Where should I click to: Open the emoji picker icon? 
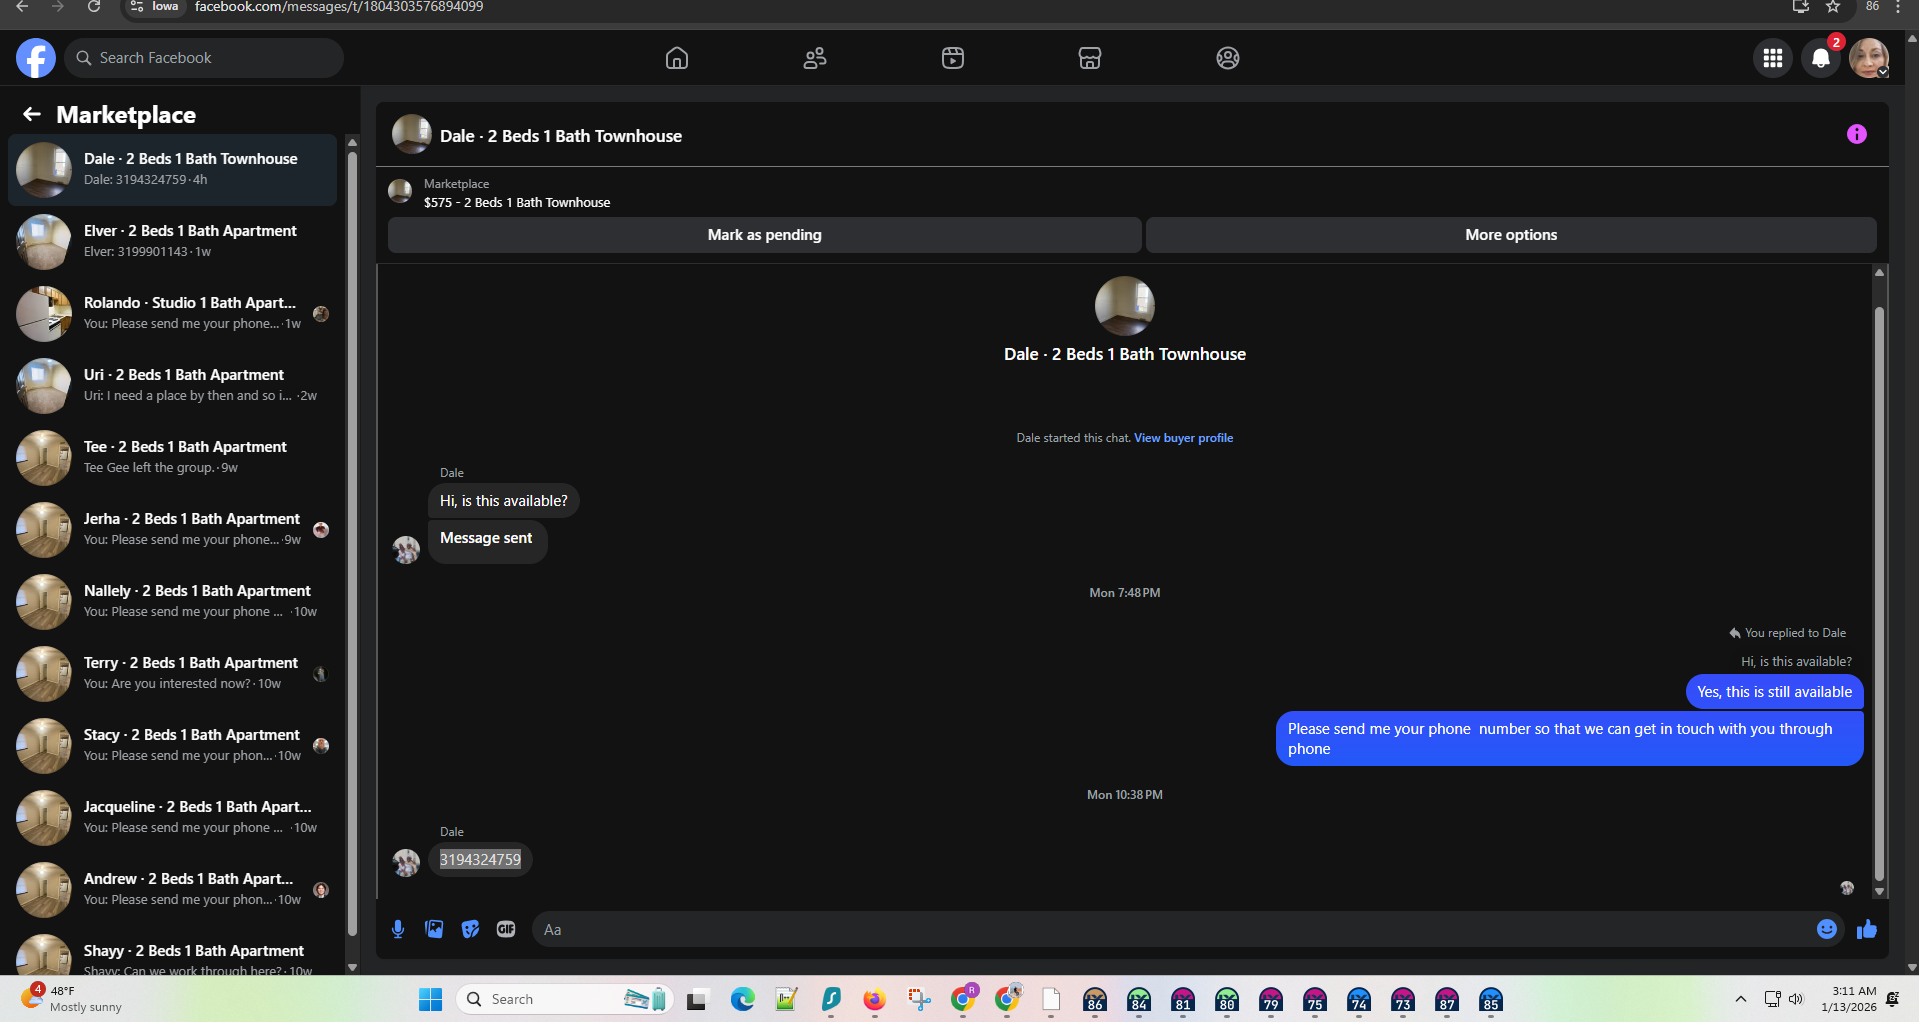pyautogui.click(x=1827, y=929)
